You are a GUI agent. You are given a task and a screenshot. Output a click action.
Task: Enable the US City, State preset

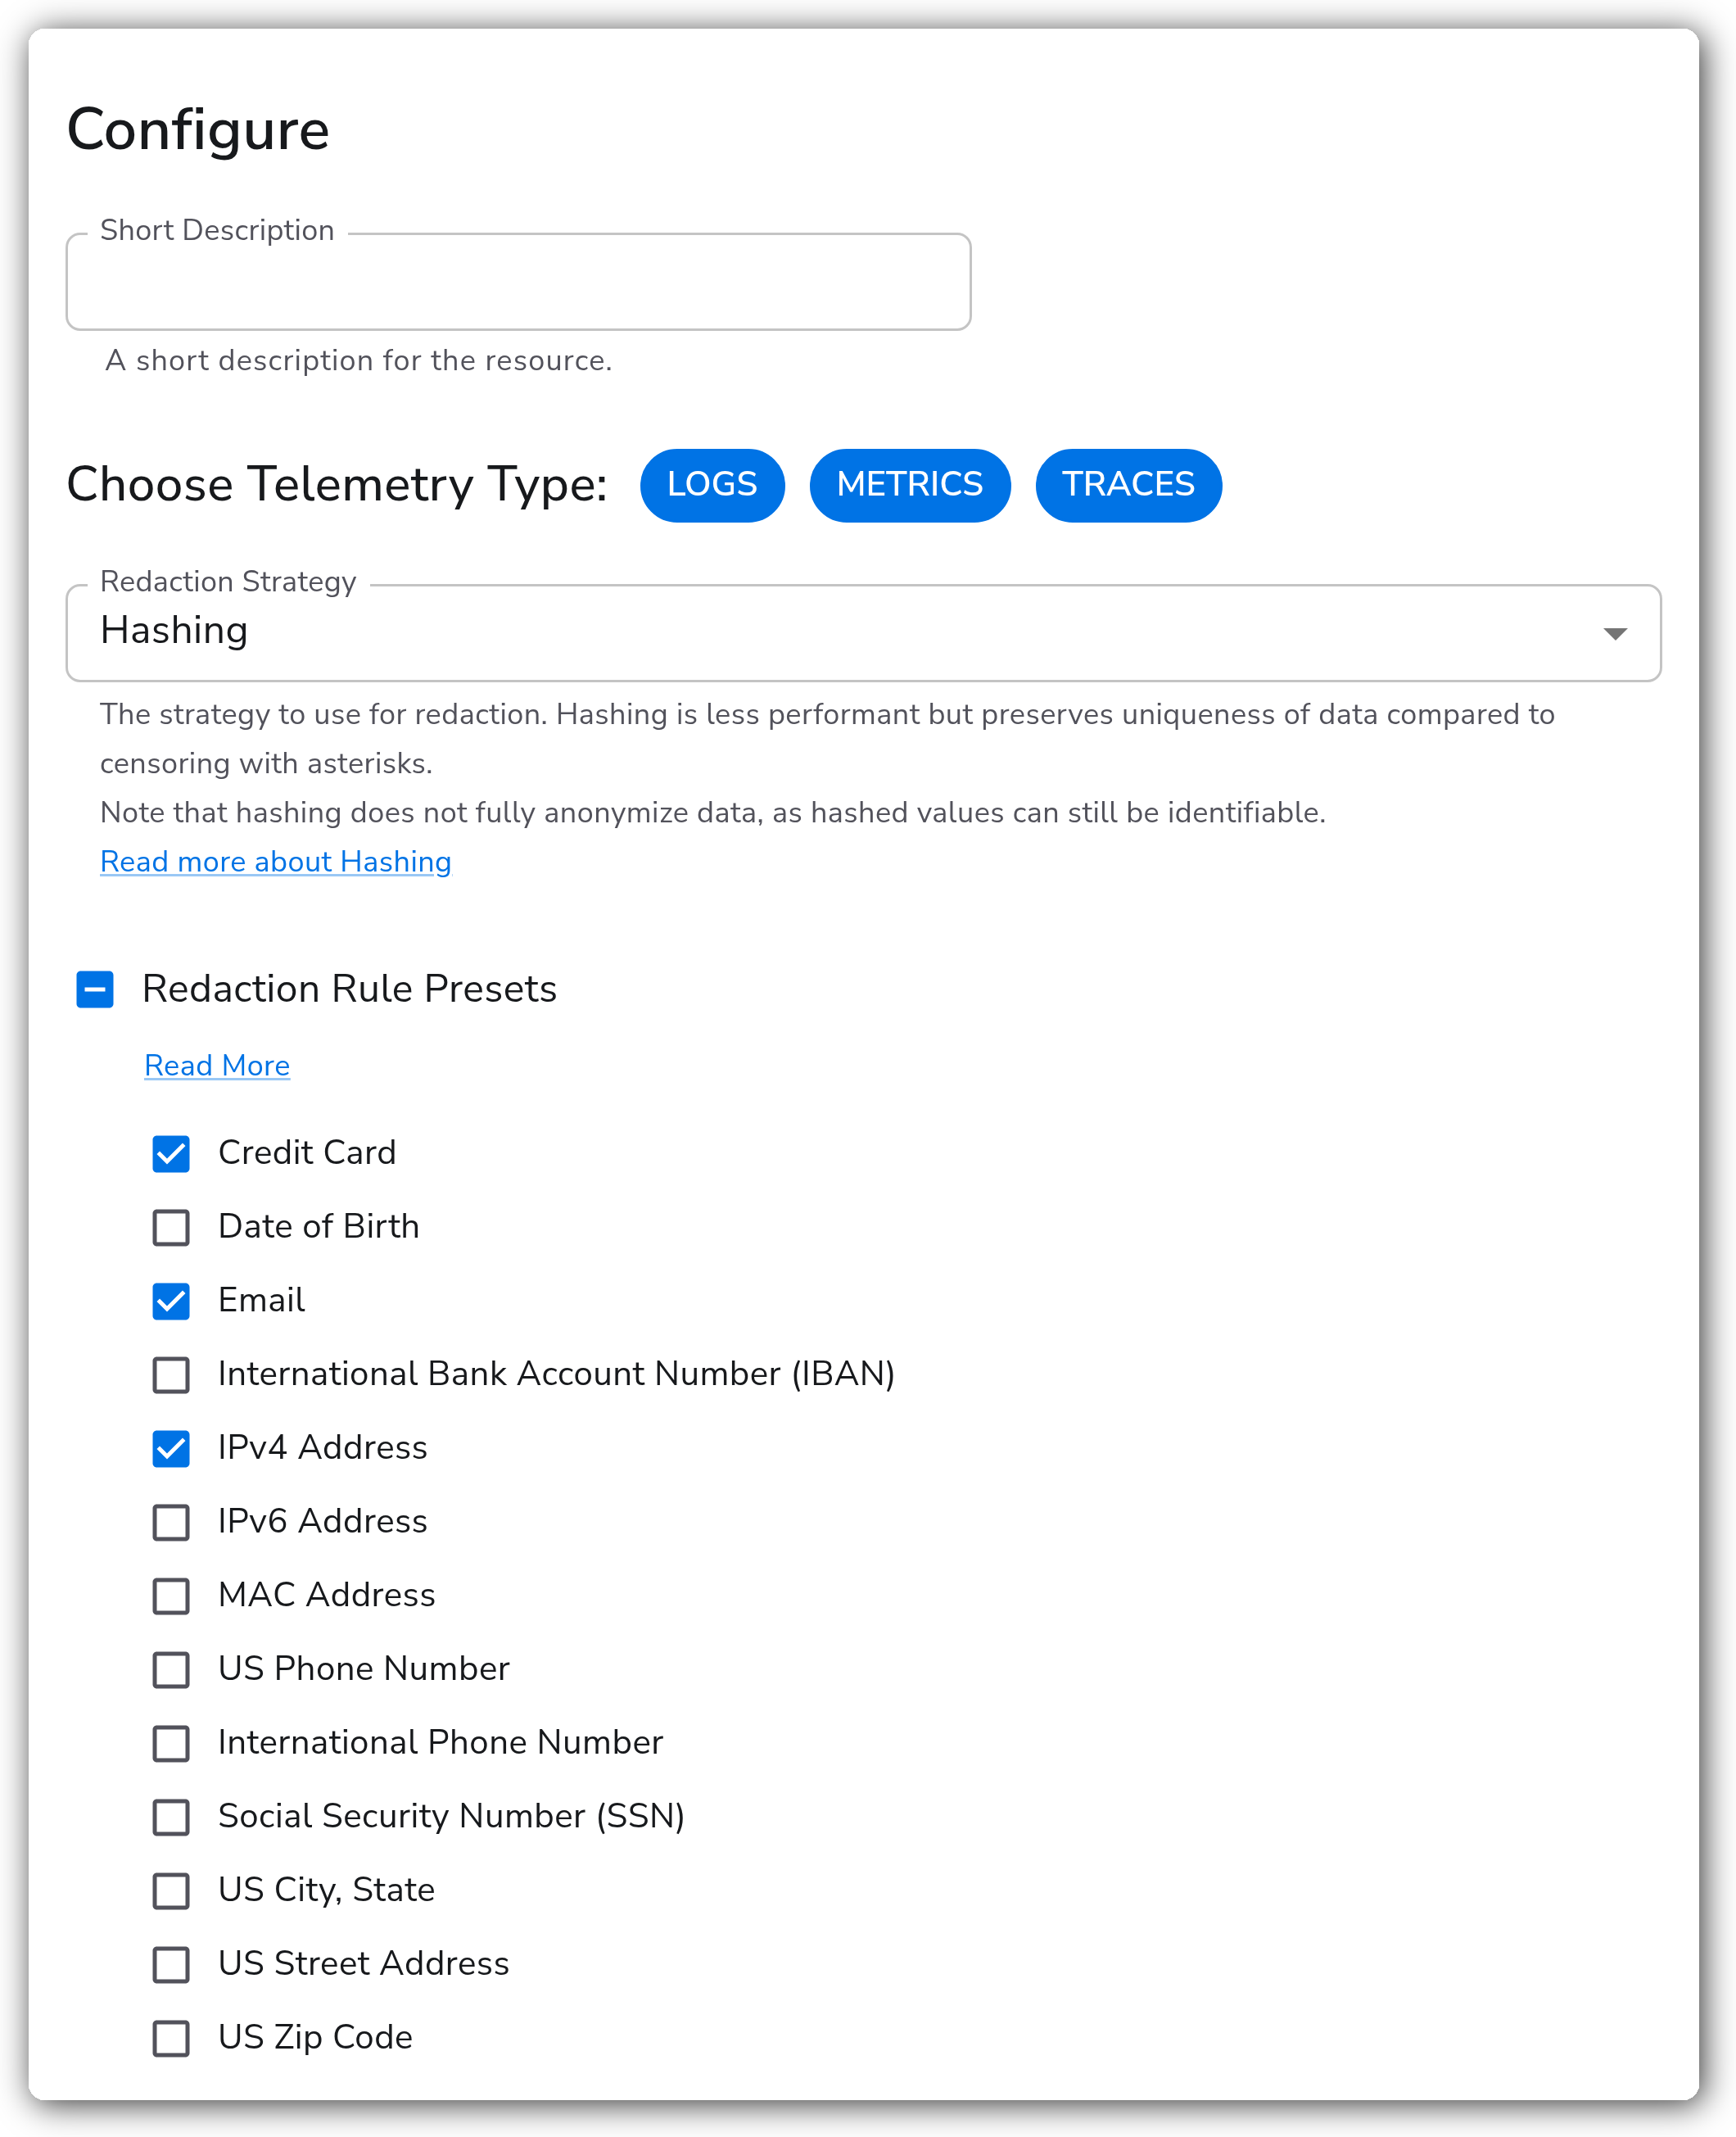[171, 1891]
